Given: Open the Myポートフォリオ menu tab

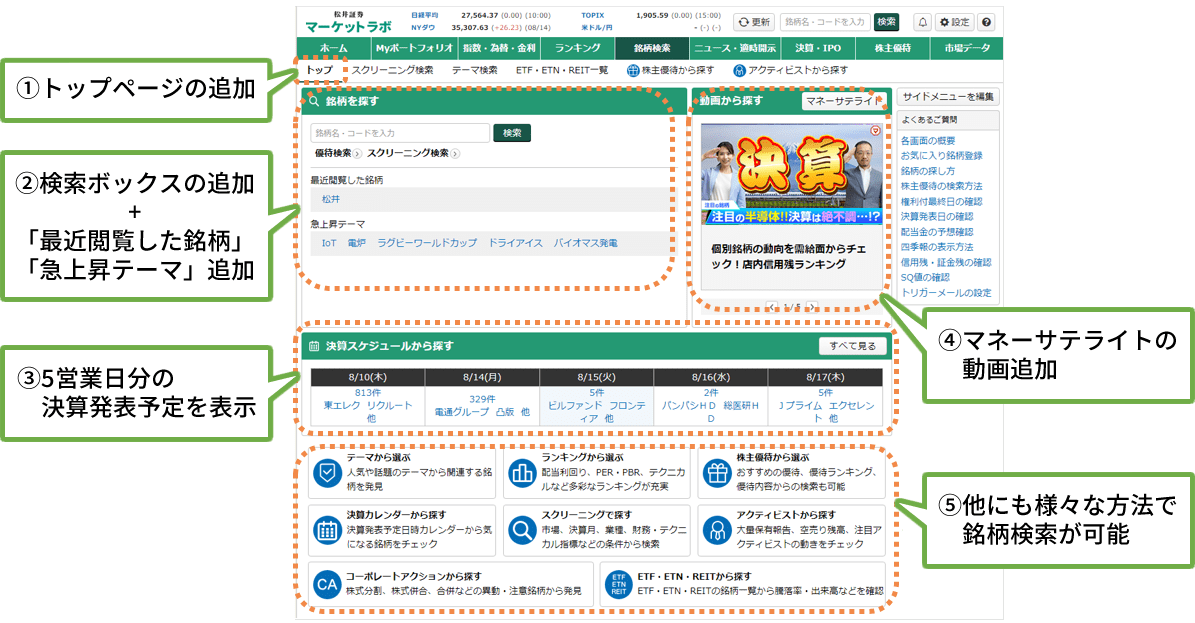Looking at the screenshot, I should click(x=415, y=48).
